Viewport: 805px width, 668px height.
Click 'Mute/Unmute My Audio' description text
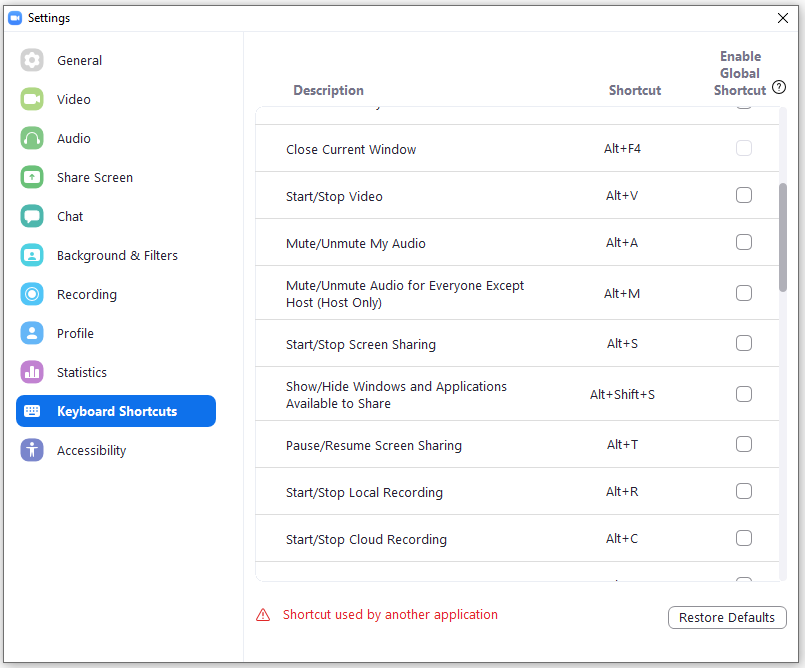pyautogui.click(x=356, y=243)
